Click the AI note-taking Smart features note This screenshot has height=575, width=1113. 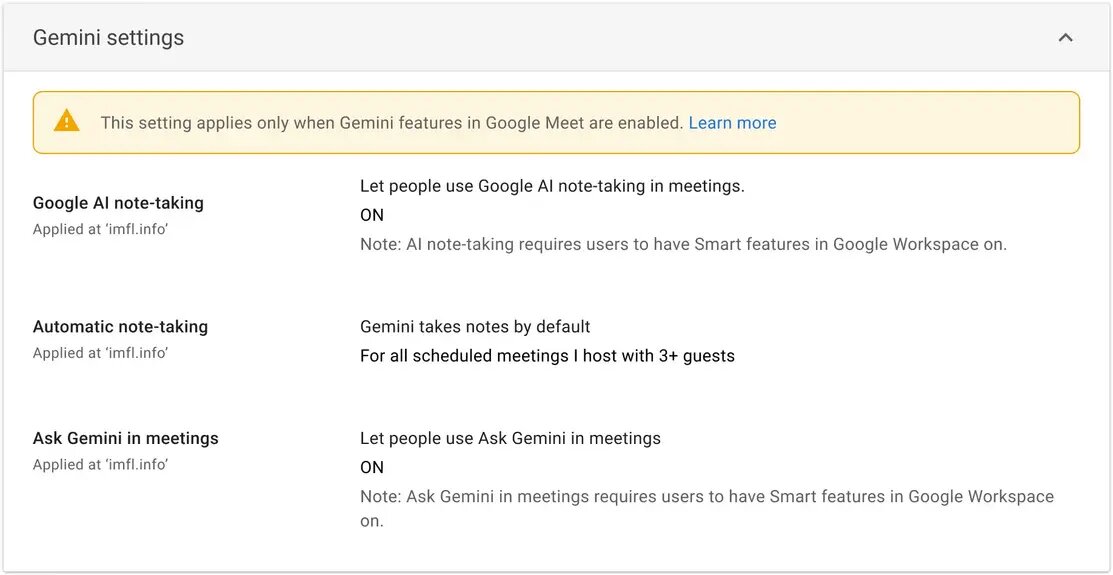684,244
